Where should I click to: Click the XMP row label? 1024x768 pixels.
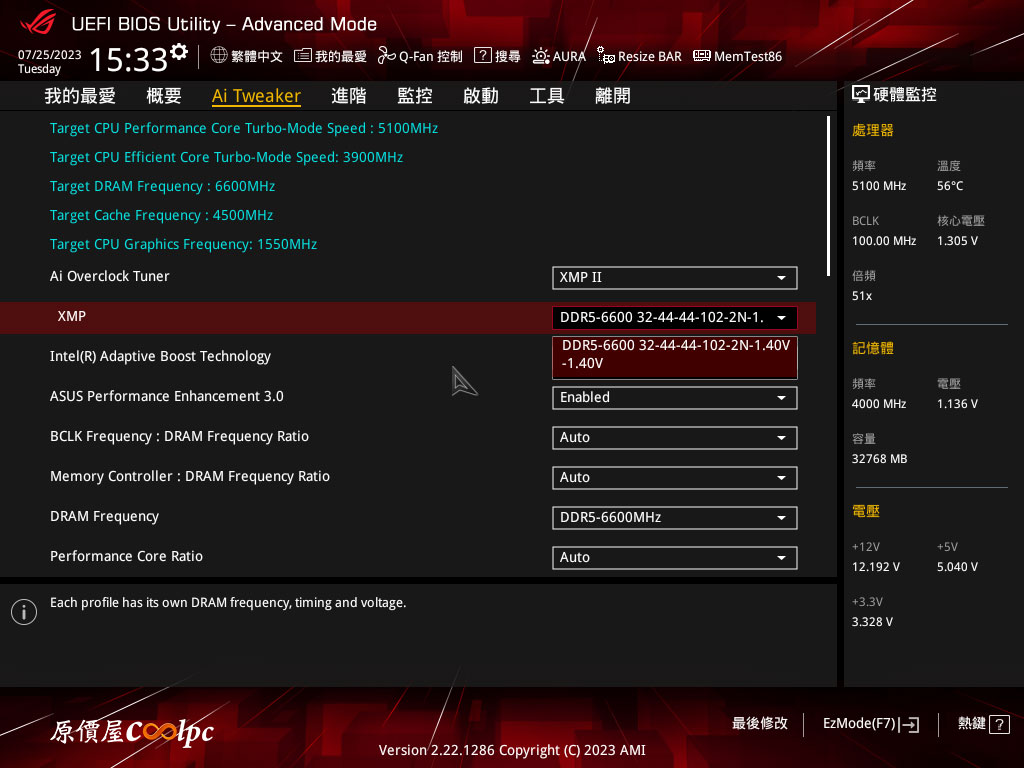point(72,317)
